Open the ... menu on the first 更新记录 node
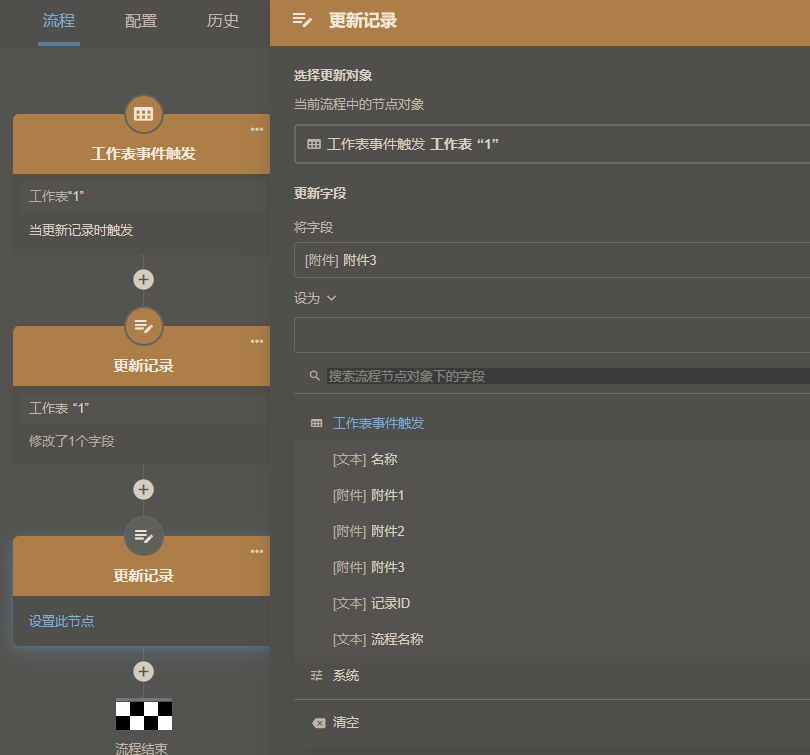Image resolution: width=810 pixels, height=755 pixels. point(256,340)
